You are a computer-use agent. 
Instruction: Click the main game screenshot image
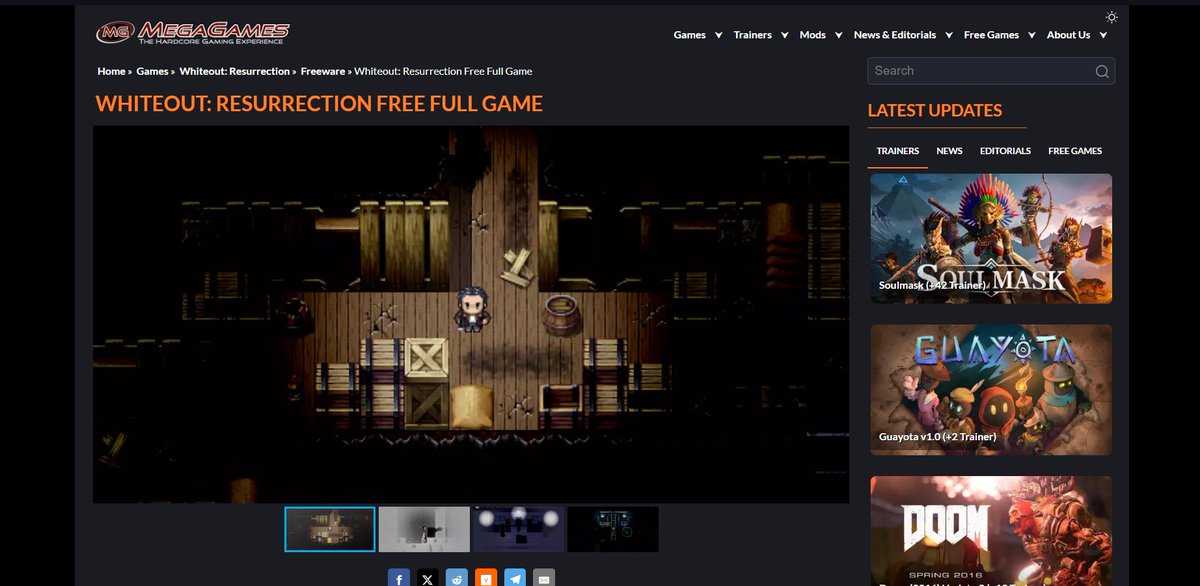(471, 314)
